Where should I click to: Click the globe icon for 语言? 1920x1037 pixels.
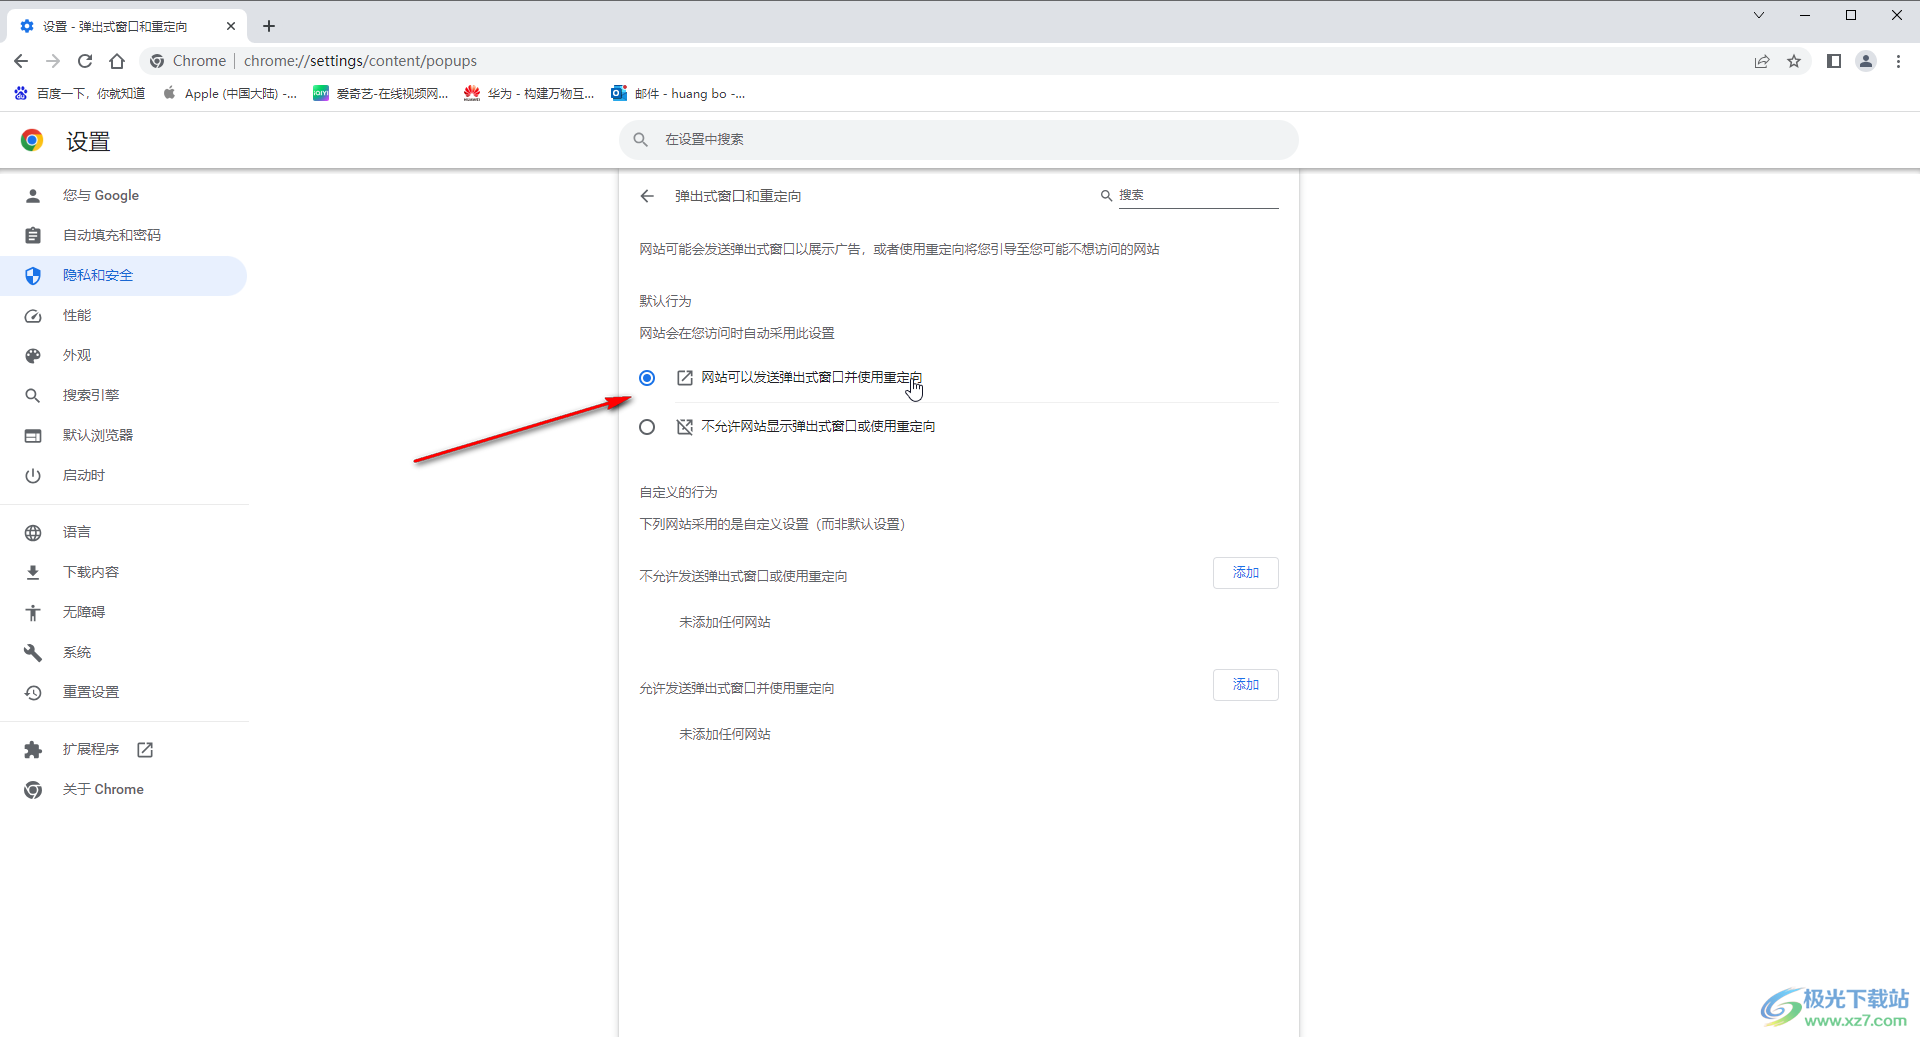pyautogui.click(x=33, y=532)
